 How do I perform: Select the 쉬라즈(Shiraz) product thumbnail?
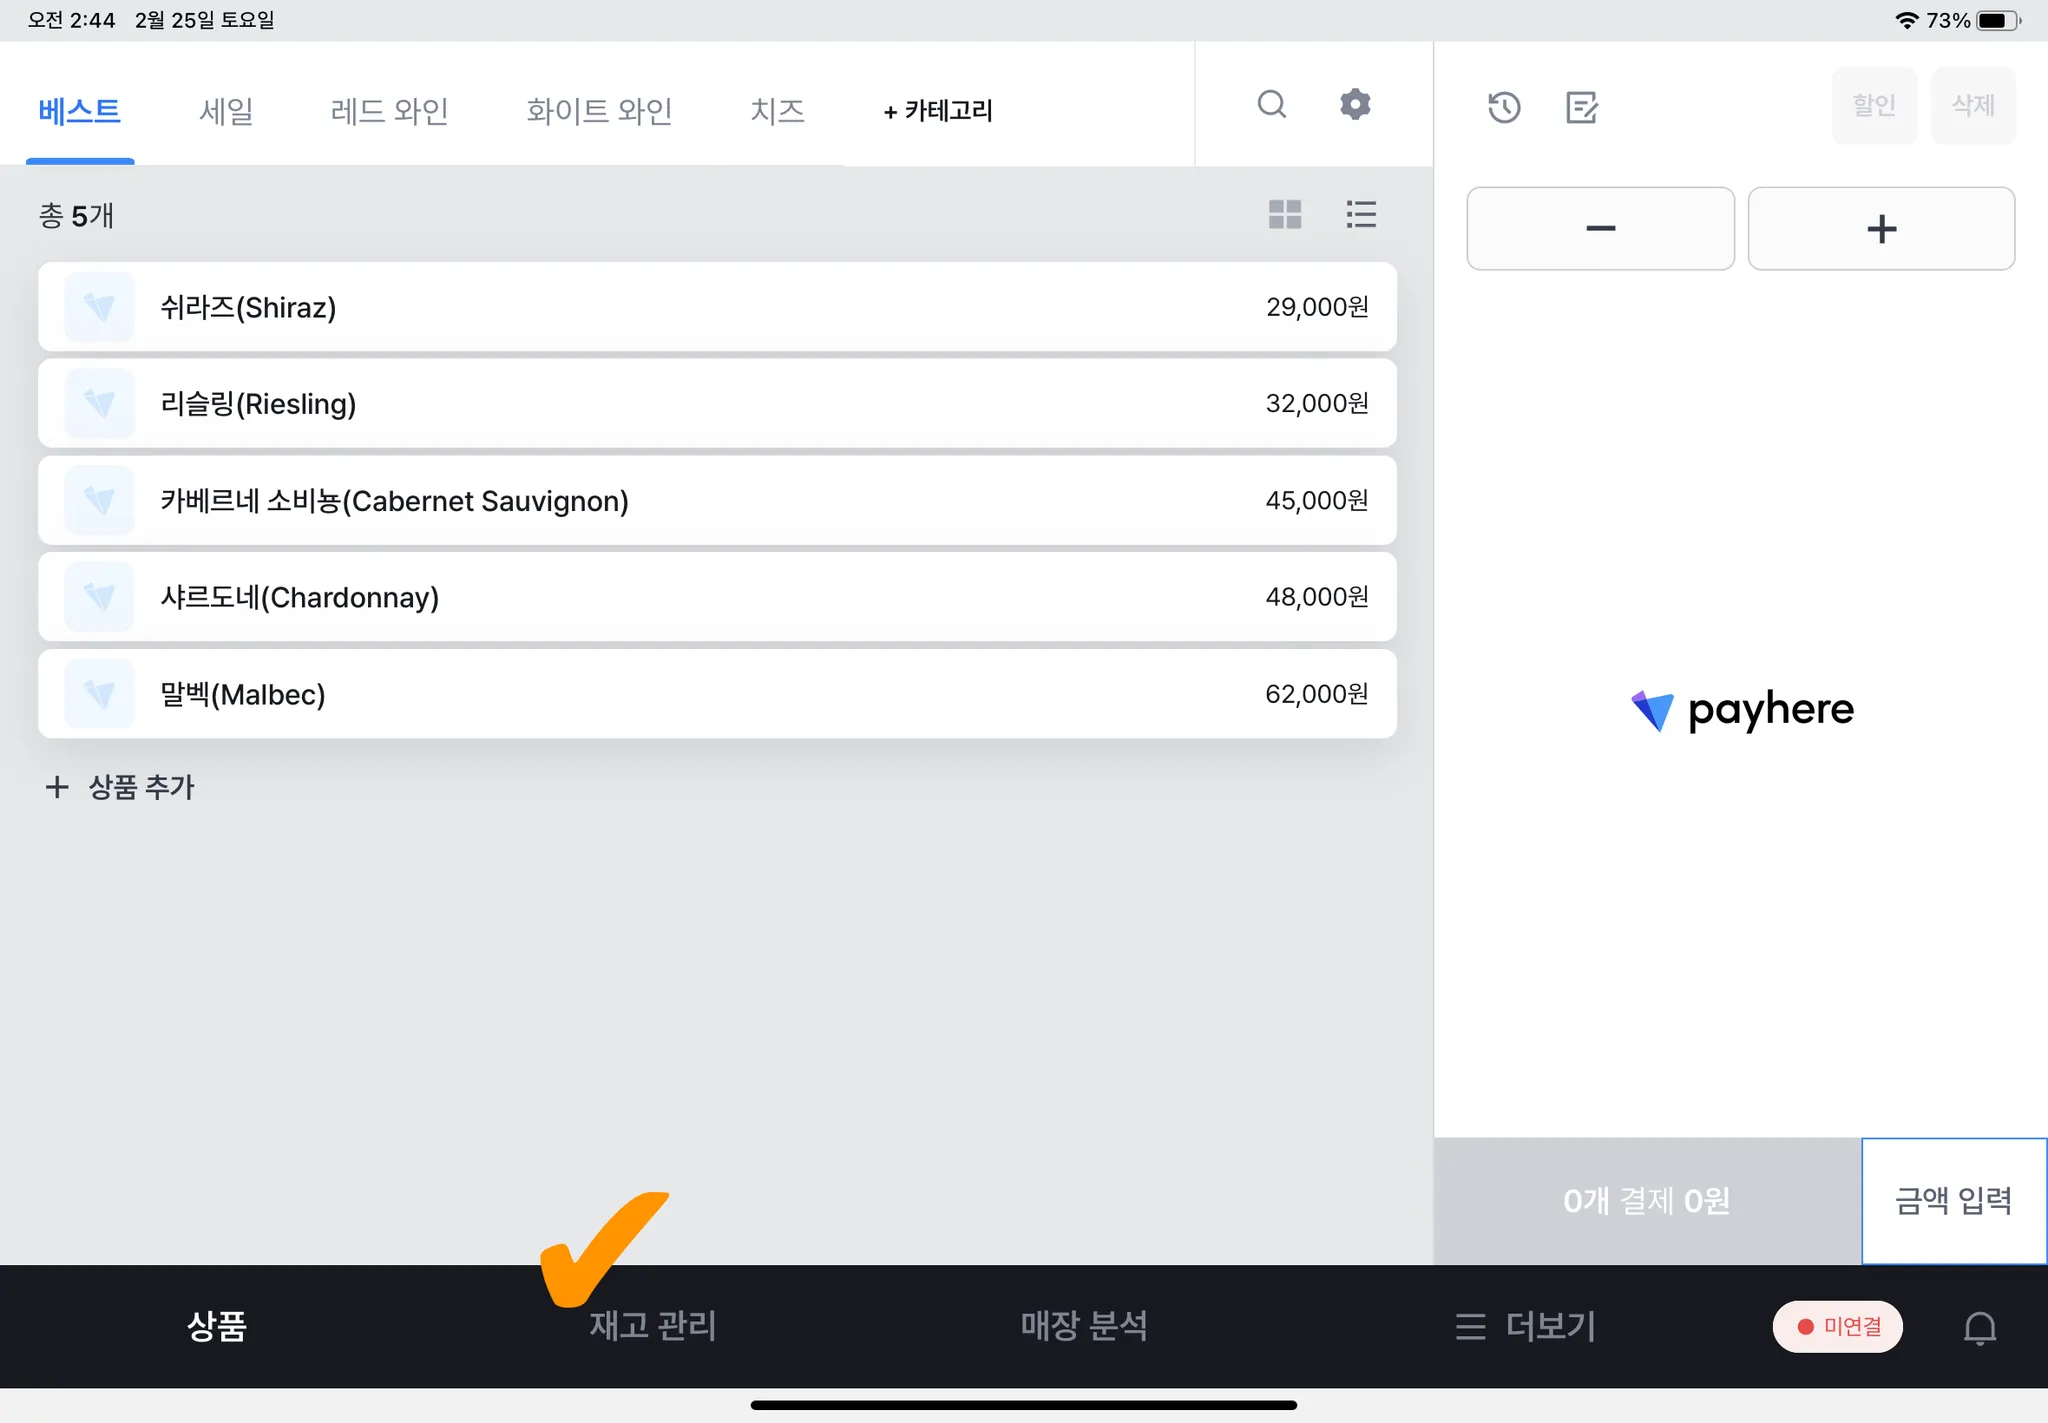coord(99,307)
